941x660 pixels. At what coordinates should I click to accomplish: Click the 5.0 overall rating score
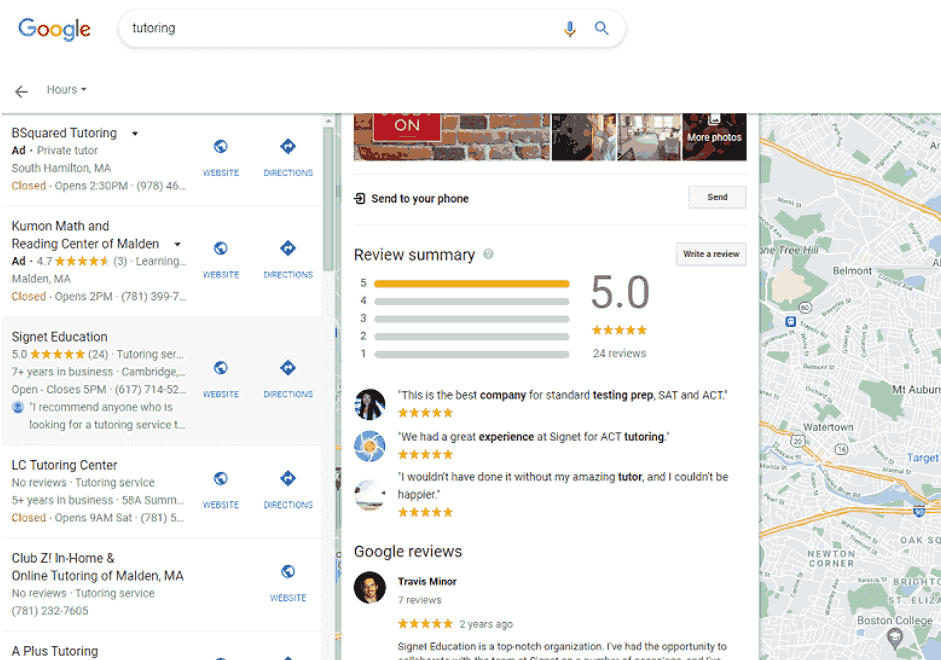(x=620, y=292)
